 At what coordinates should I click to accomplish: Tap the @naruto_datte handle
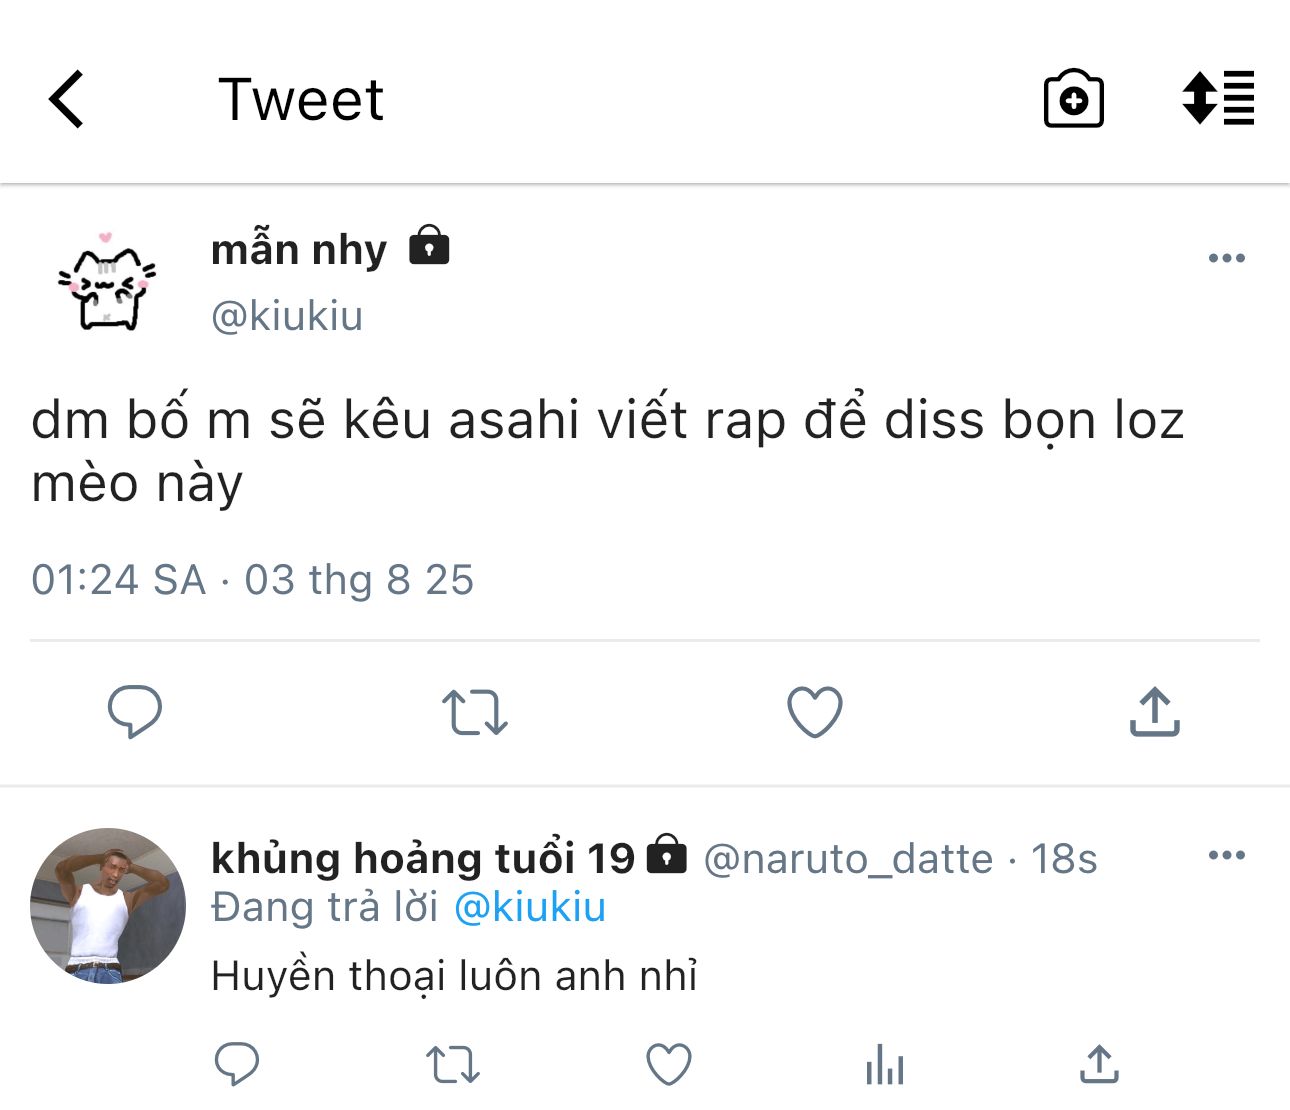(848, 859)
